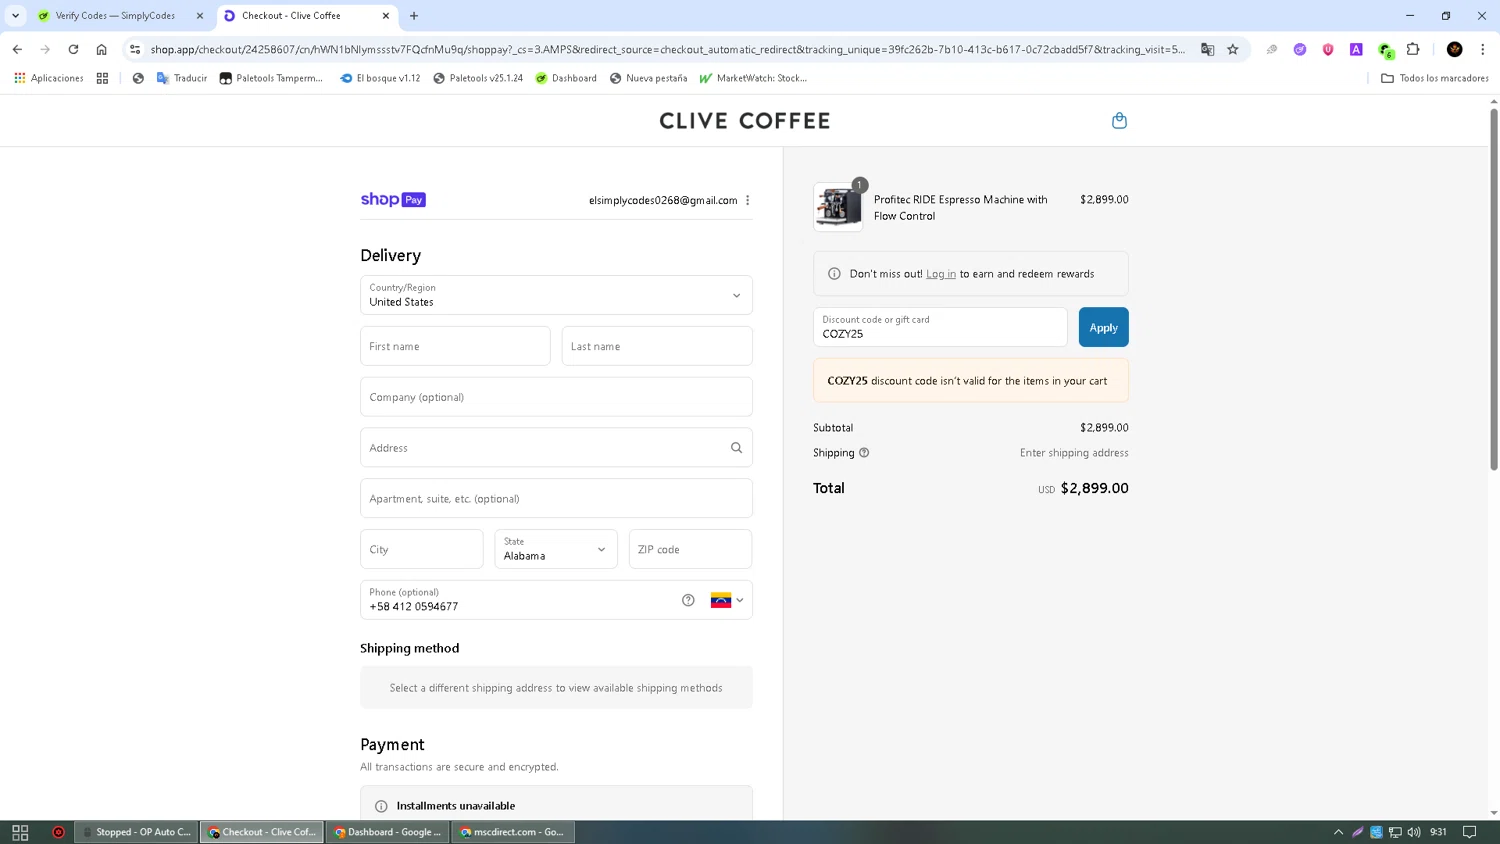
Task: Open the tab search dropdown arrow
Action: pos(15,16)
